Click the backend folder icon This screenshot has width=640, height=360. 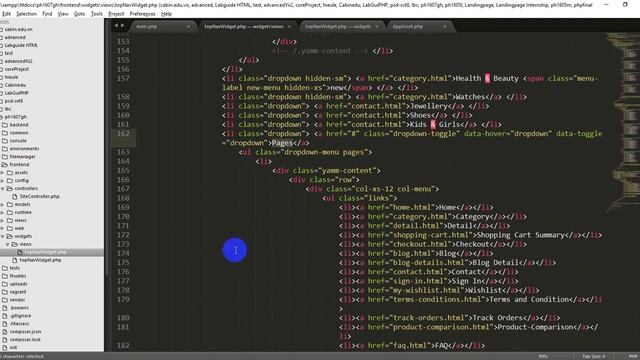pos(5,125)
